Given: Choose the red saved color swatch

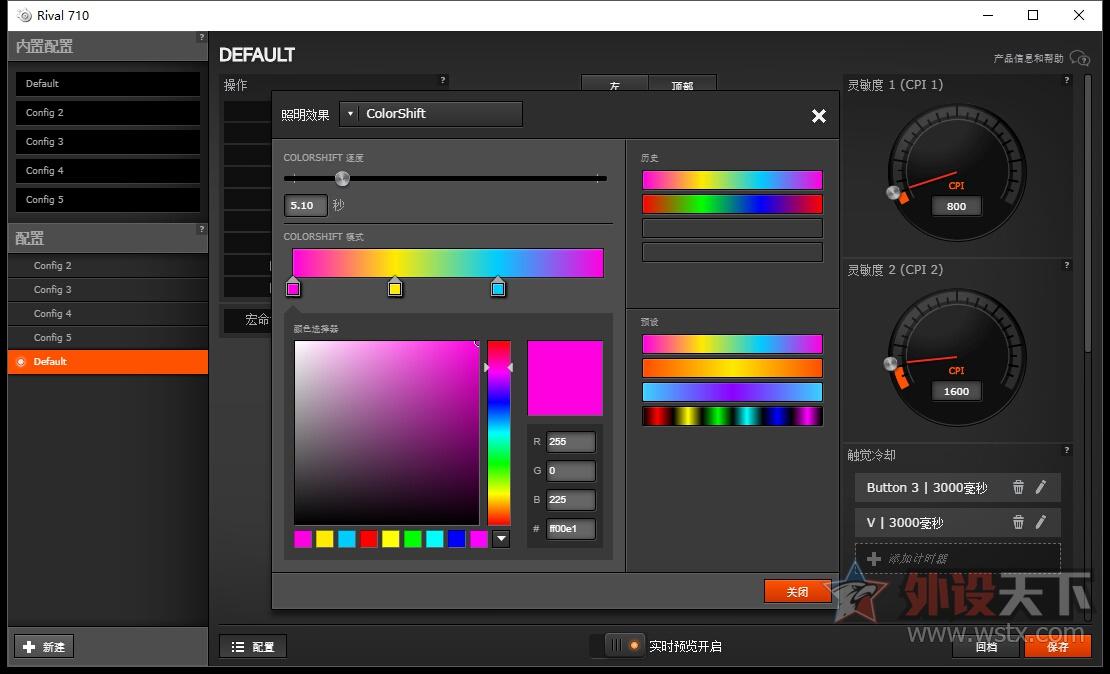Looking at the screenshot, I should 368,539.
